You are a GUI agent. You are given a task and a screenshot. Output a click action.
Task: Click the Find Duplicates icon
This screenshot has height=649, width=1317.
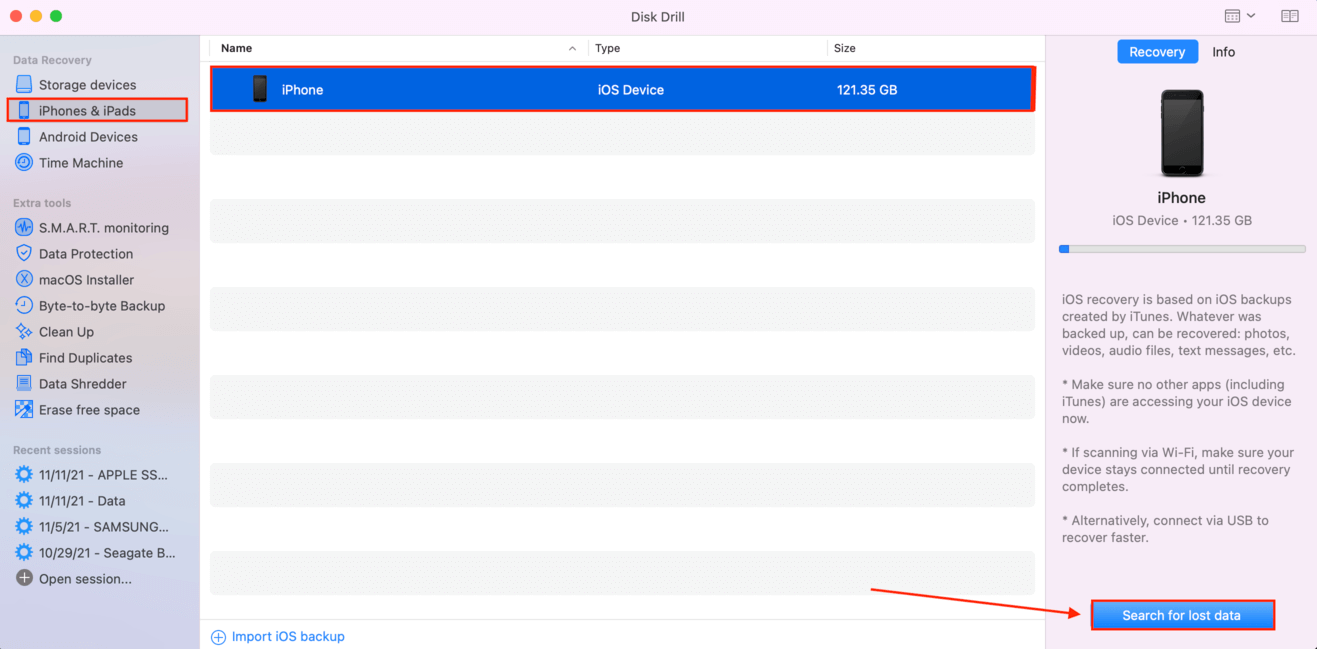[24, 358]
